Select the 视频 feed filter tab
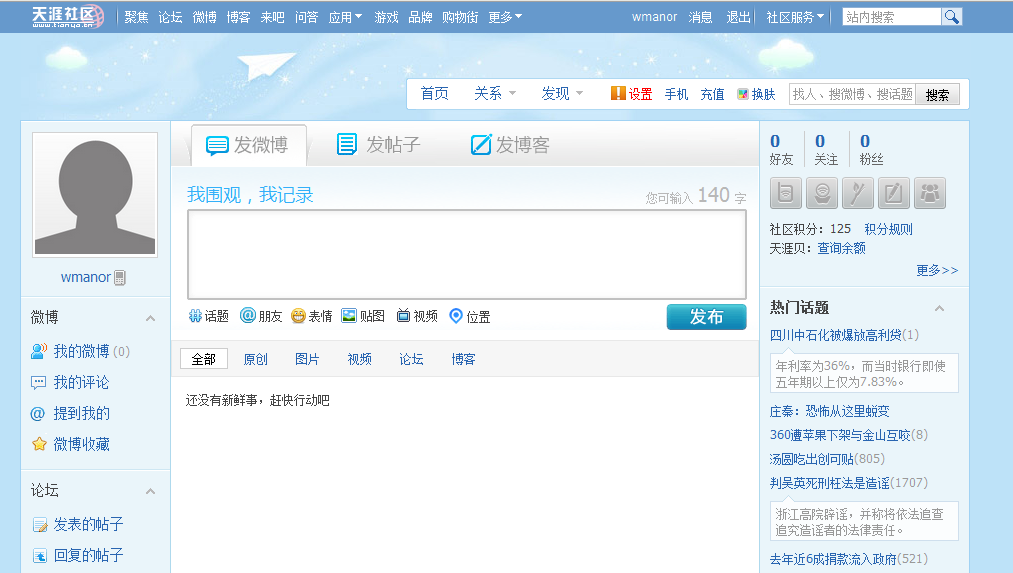 359,359
